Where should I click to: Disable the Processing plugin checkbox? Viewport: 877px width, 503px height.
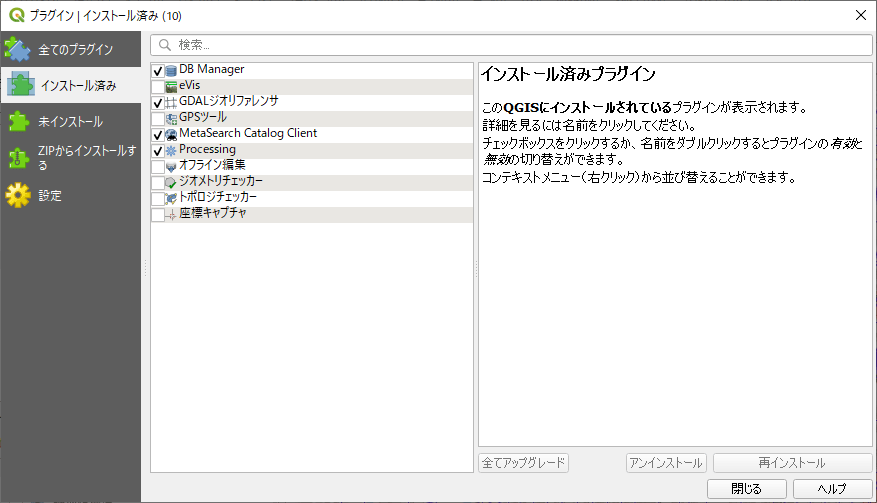coord(158,151)
